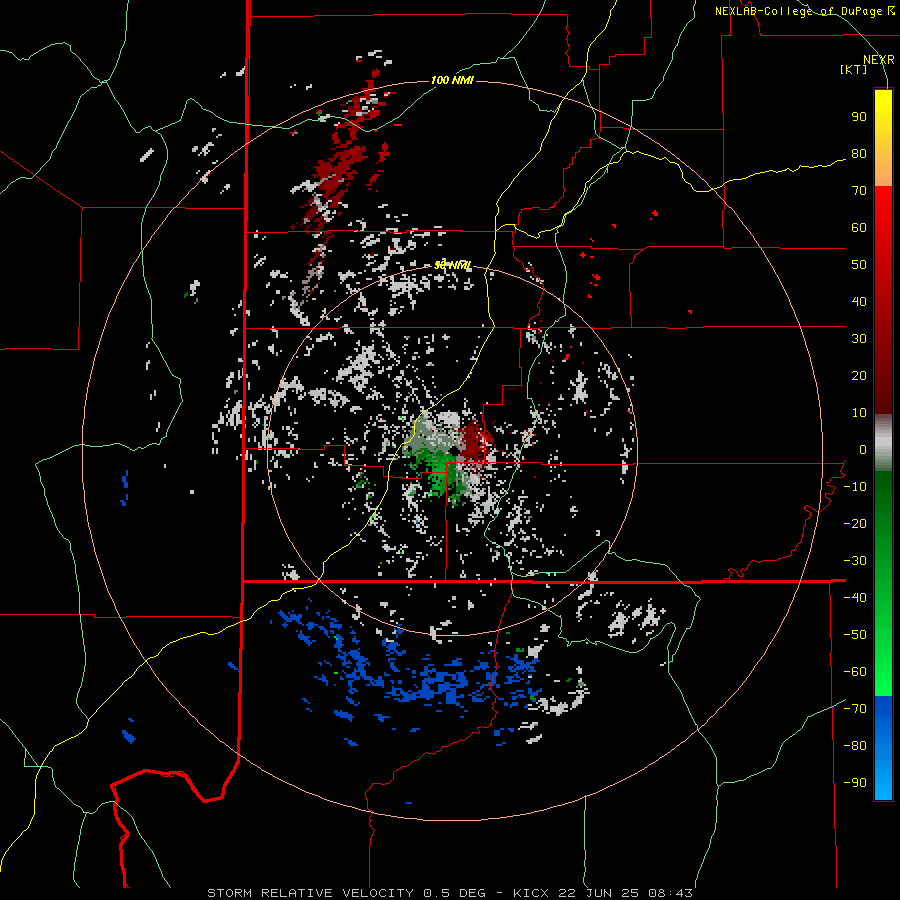Click the 50 NMI range ring label
Image resolution: width=900 pixels, height=900 pixels.
tap(453, 265)
